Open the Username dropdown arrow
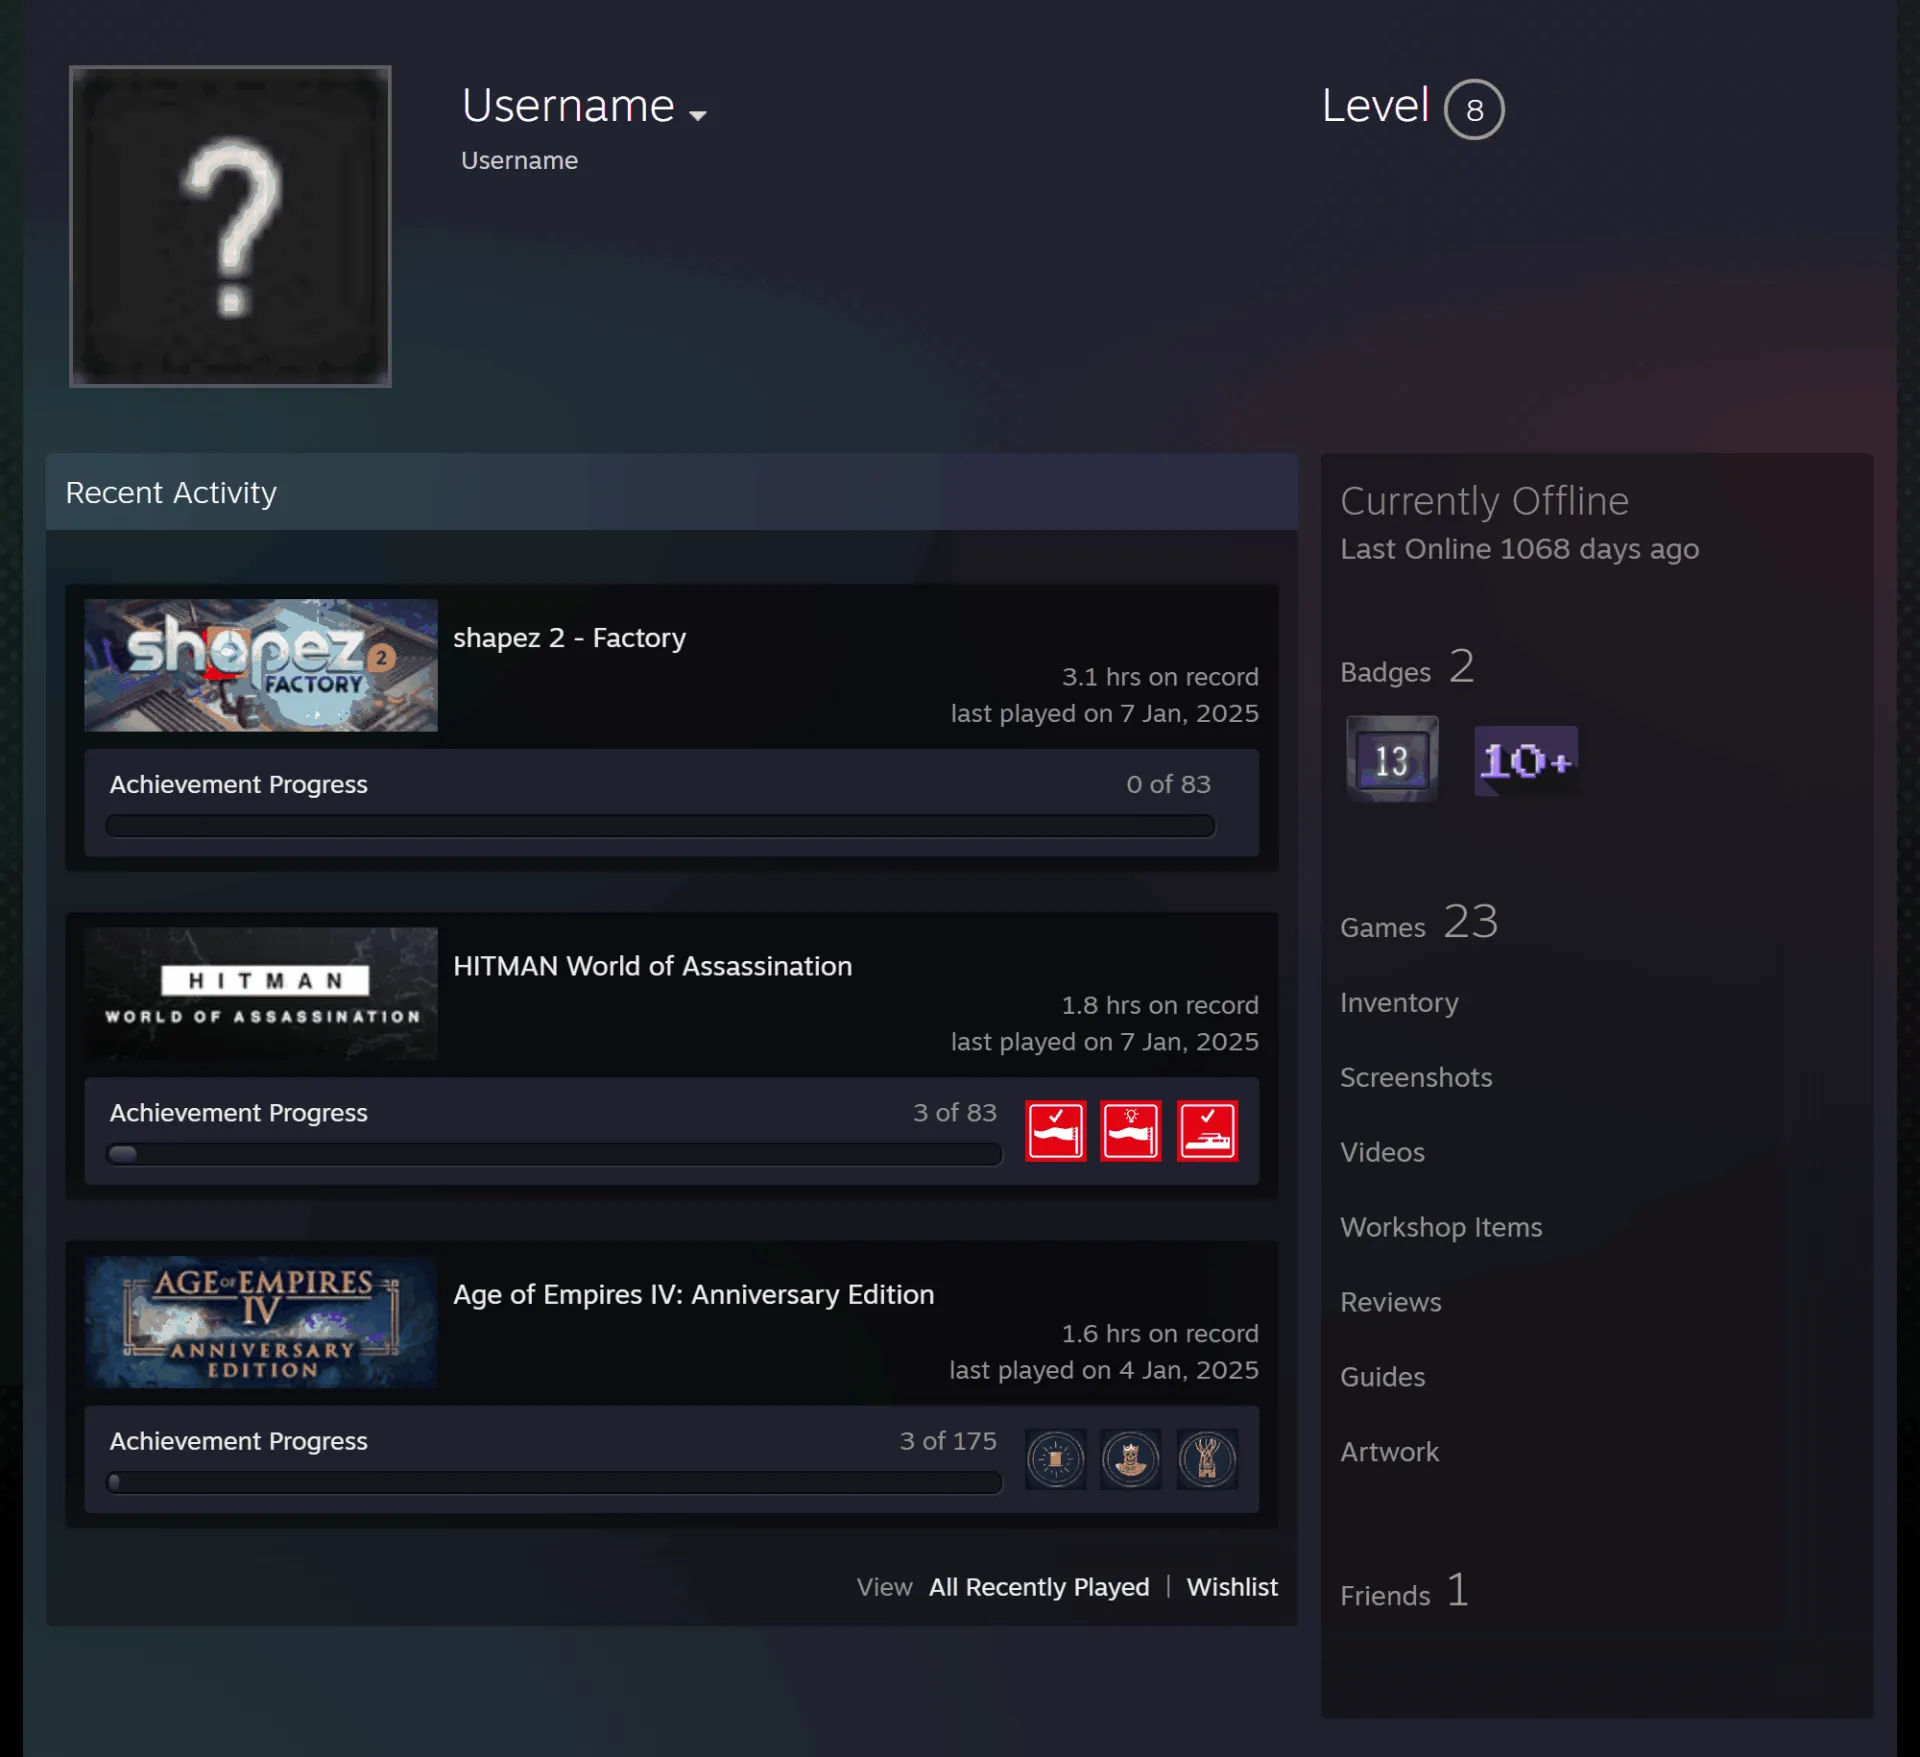Image resolution: width=1920 pixels, height=1757 pixels. 698,115
